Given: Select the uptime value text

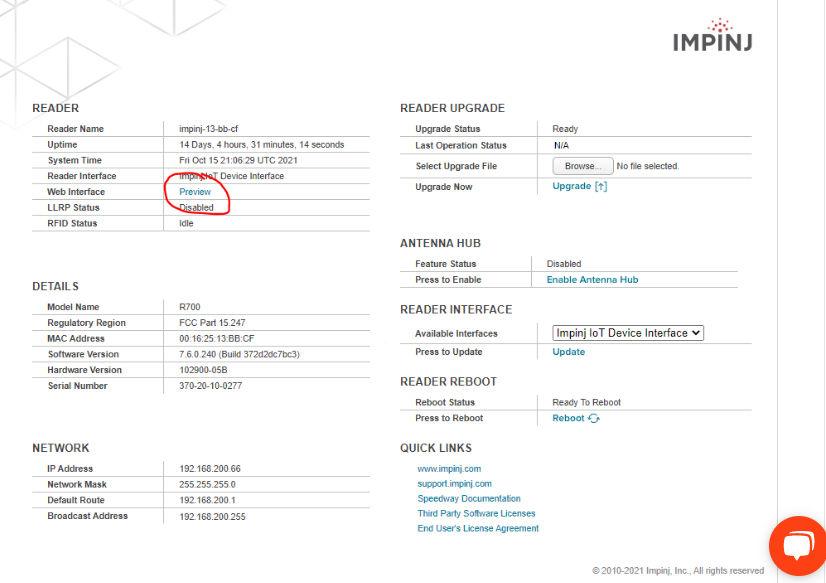Looking at the screenshot, I should pos(261,144).
